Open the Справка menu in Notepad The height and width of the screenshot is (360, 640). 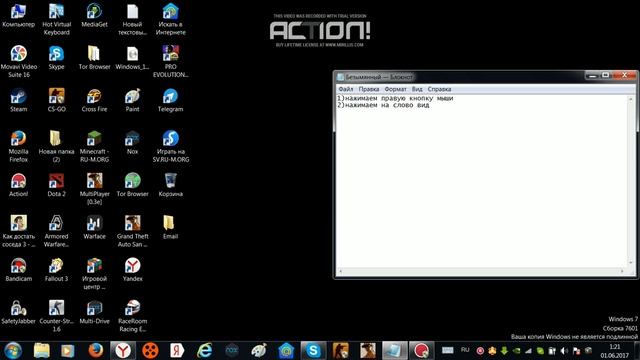click(439, 89)
